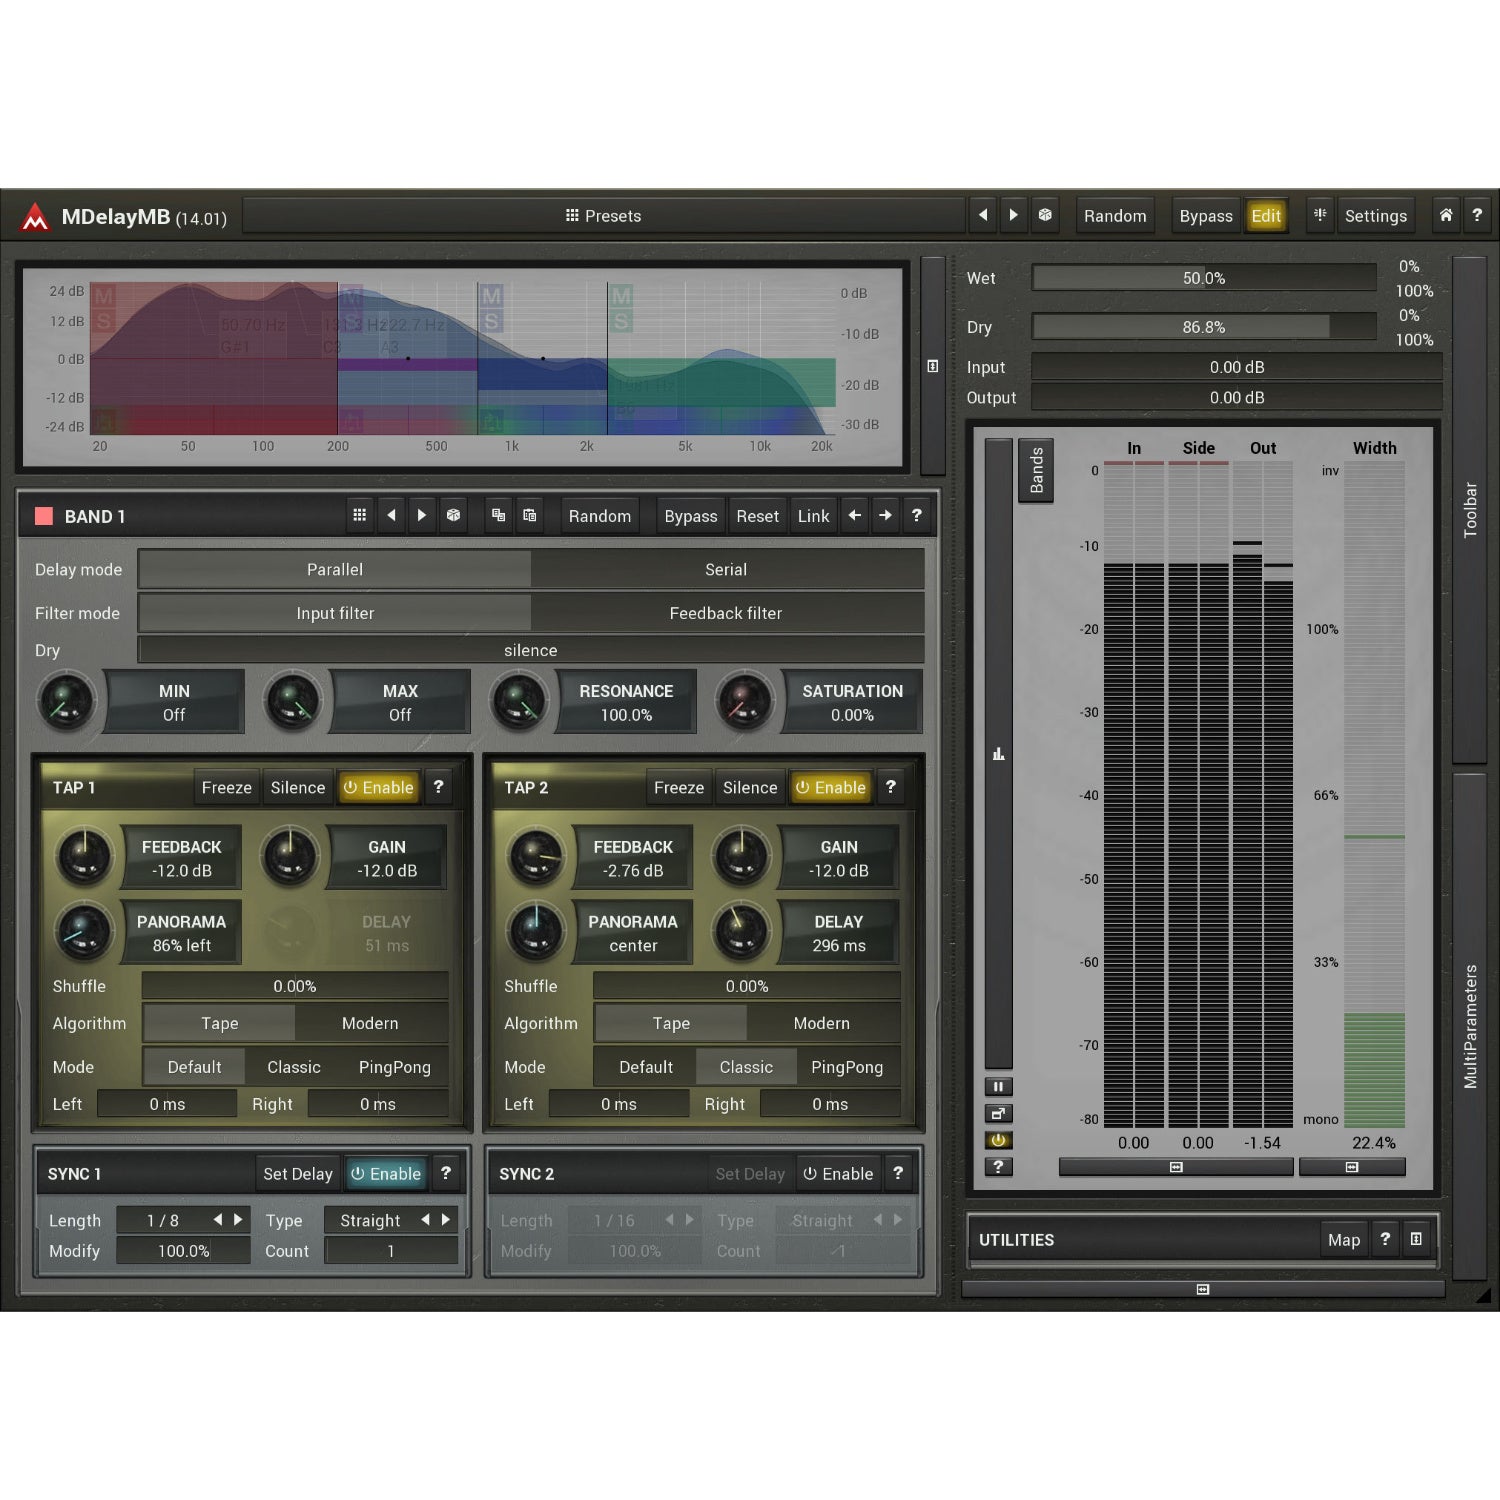Move to next band with right arrow
The image size is (1500, 1500).
(x=885, y=515)
